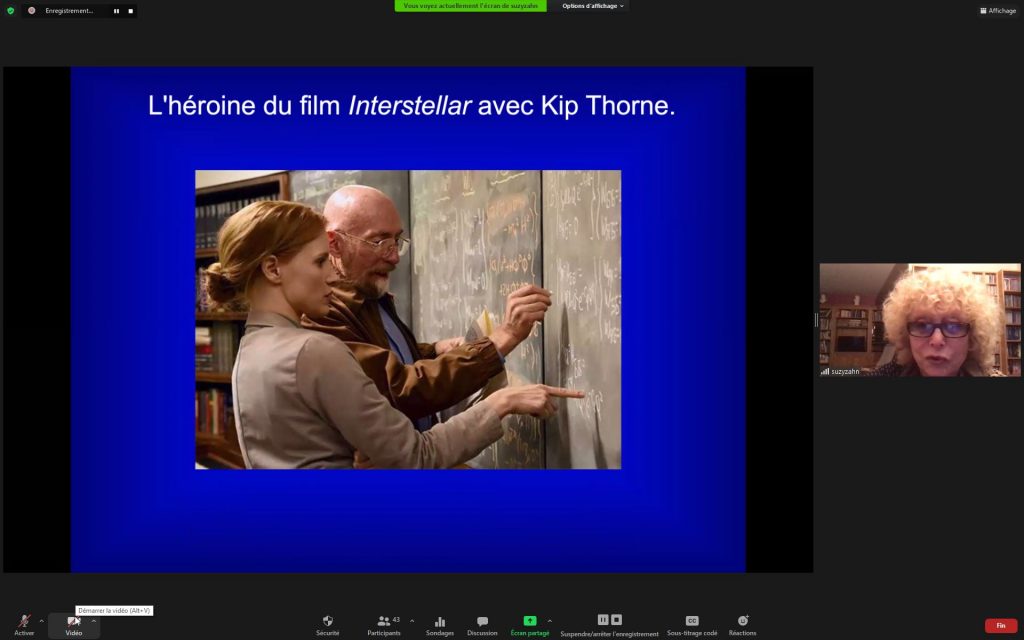
Task: Click the panel divider handle beside the video
Action: coord(816,319)
